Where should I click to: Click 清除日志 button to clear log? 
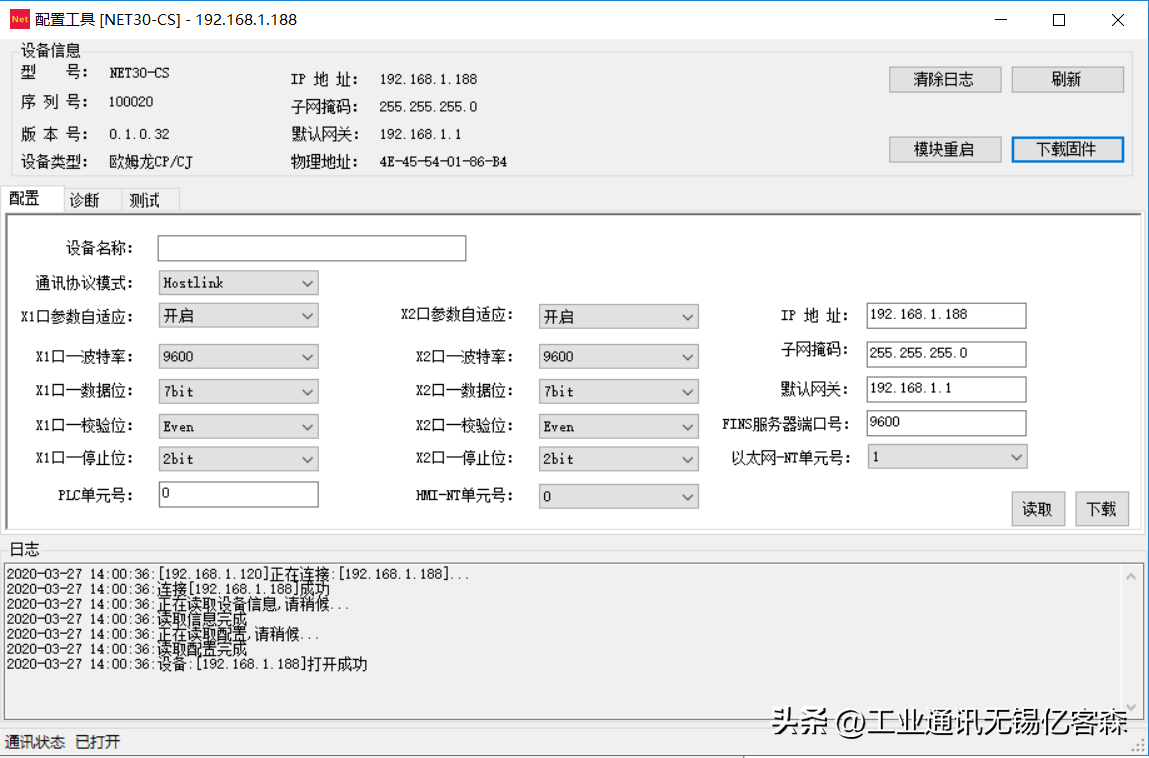(x=943, y=80)
